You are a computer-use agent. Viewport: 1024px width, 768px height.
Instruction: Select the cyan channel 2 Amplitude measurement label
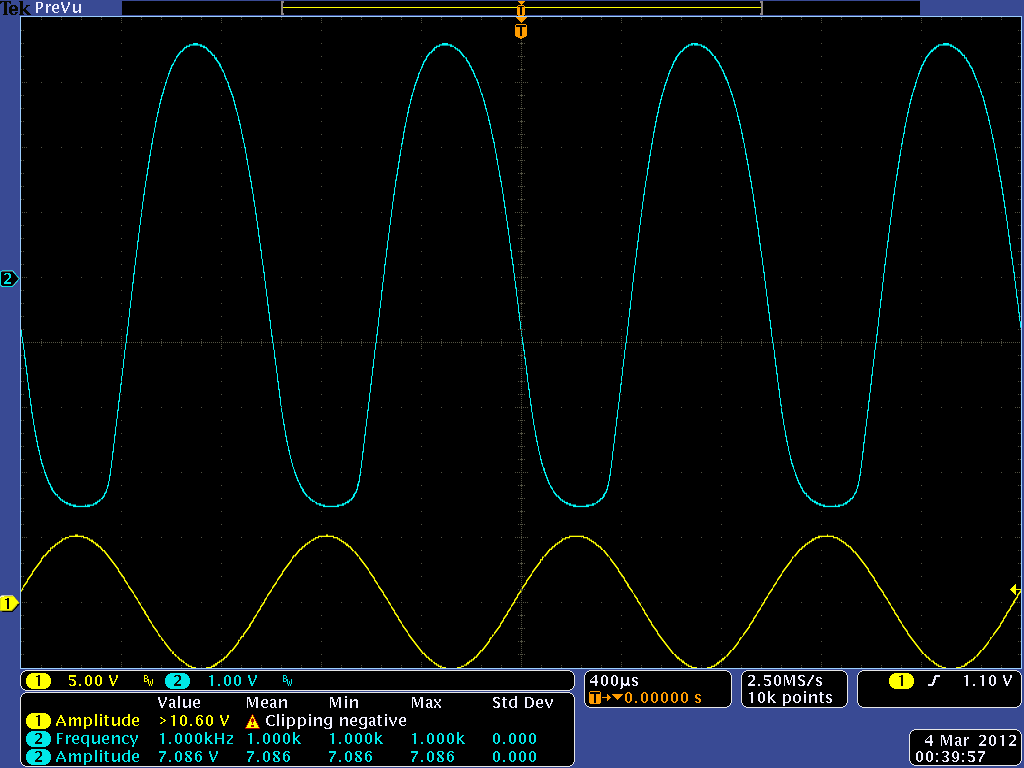(x=97, y=757)
